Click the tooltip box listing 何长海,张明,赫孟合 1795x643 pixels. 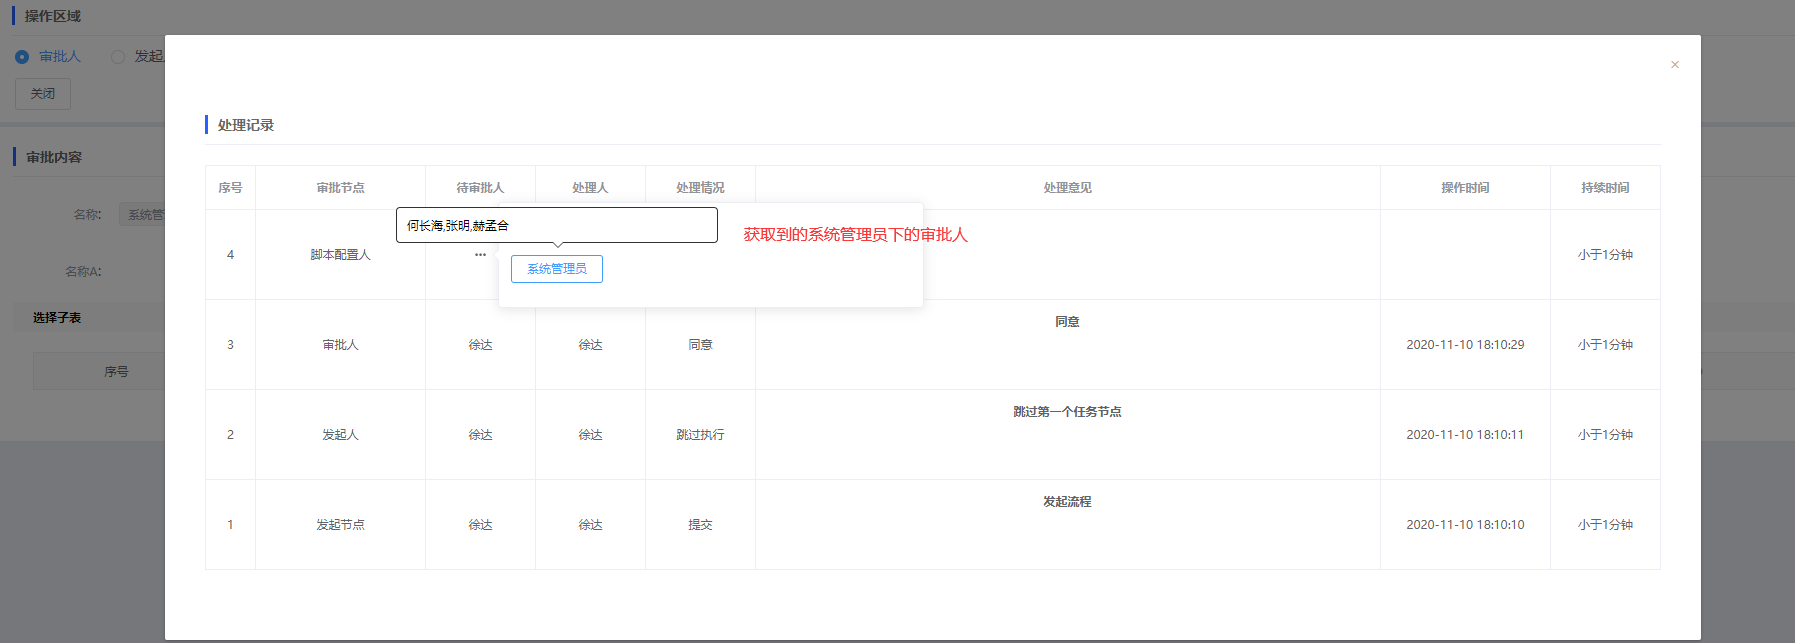coord(556,225)
